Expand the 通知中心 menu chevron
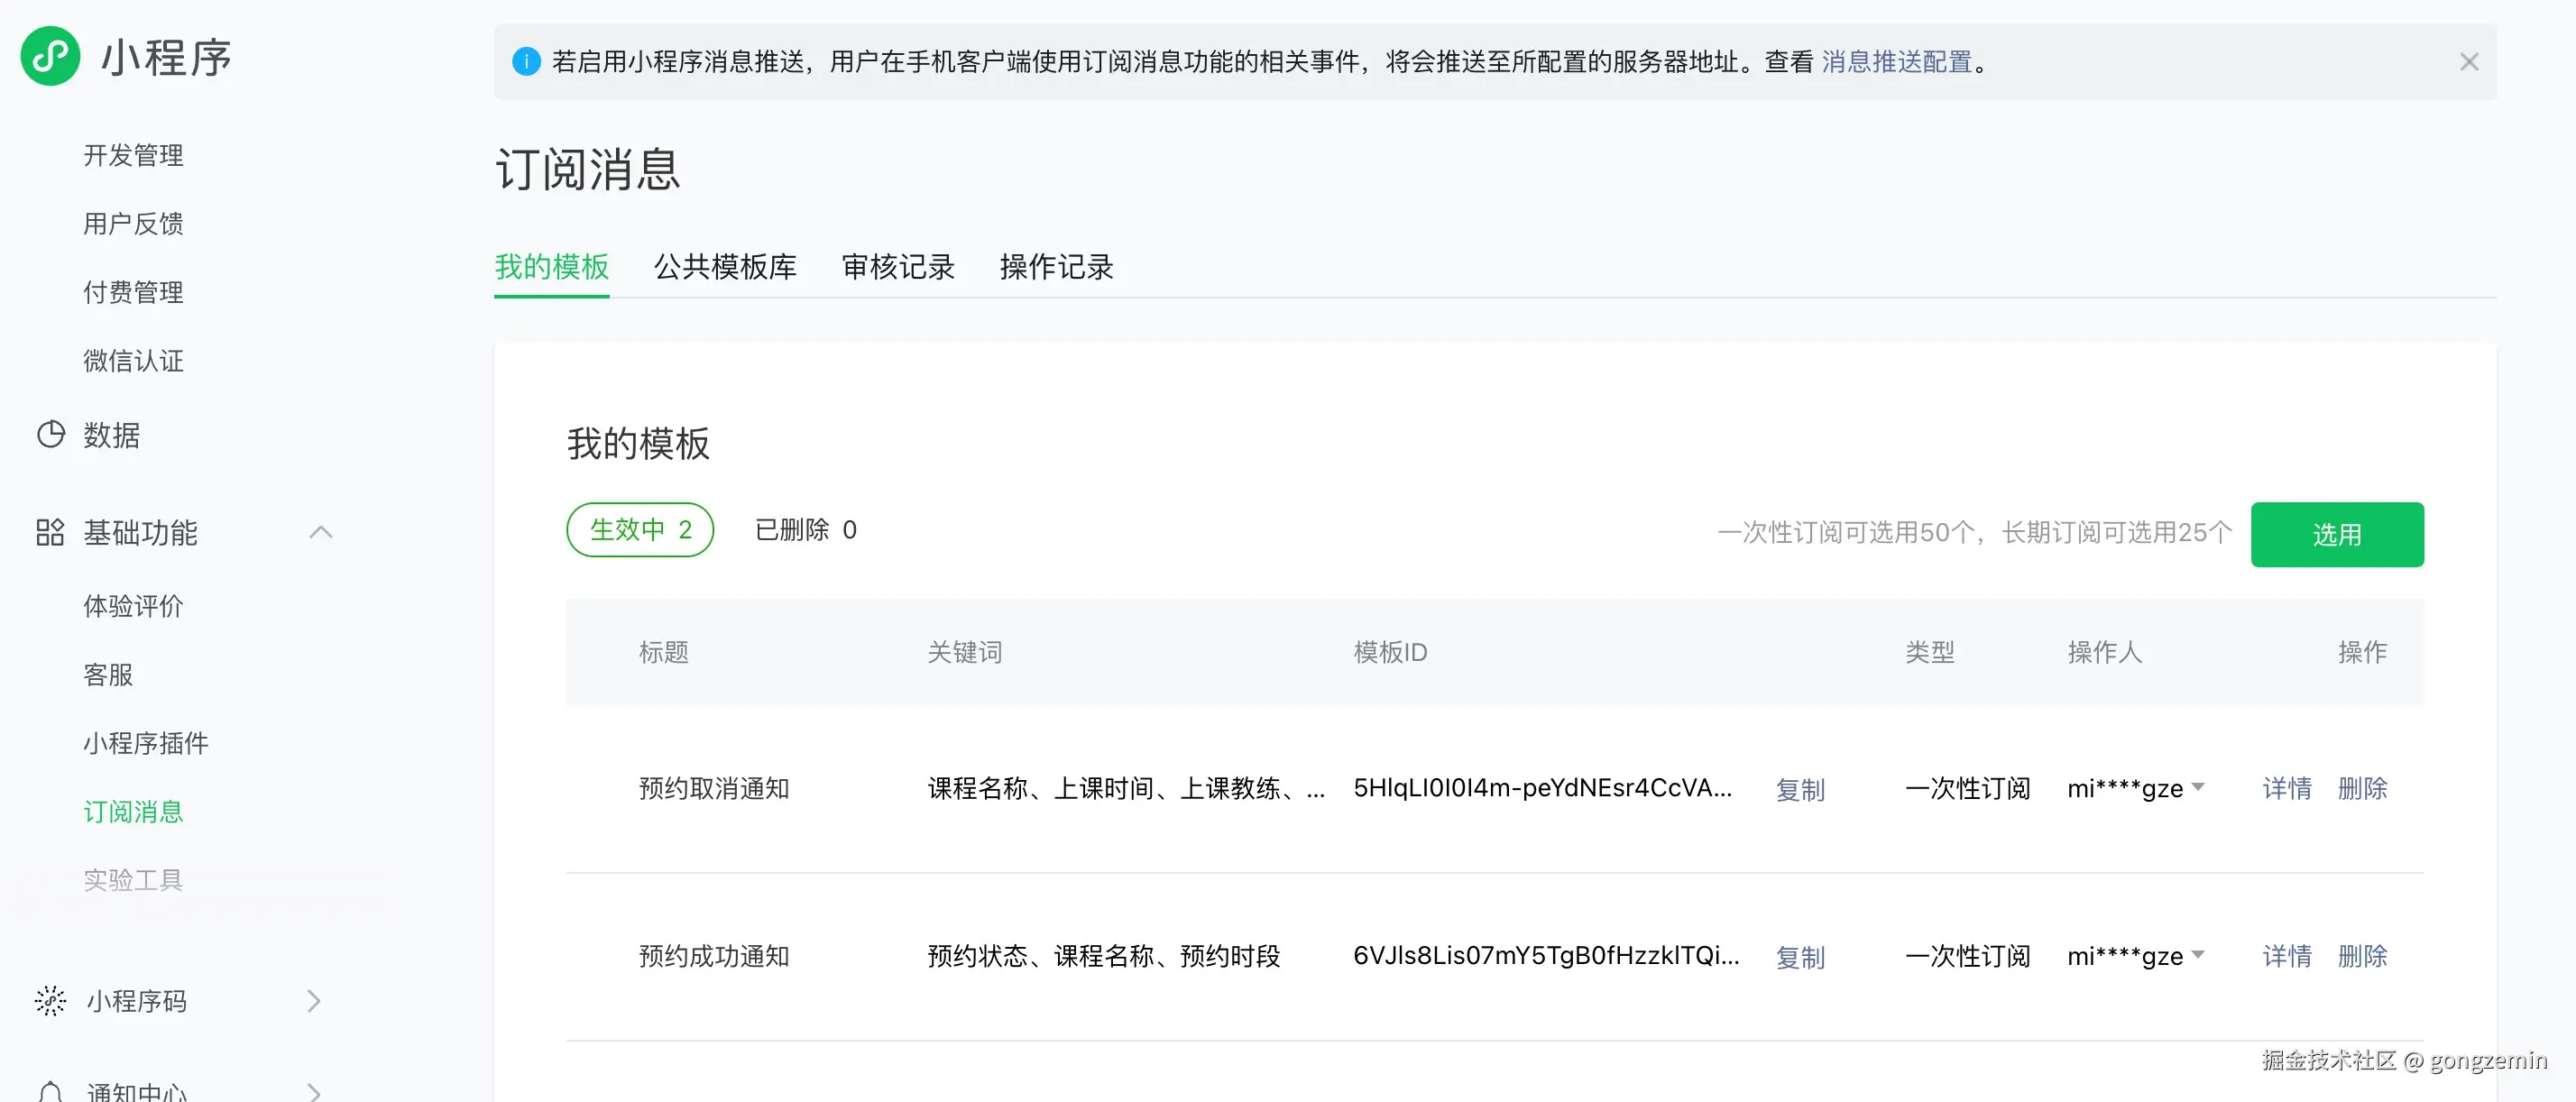 pos(314,1091)
